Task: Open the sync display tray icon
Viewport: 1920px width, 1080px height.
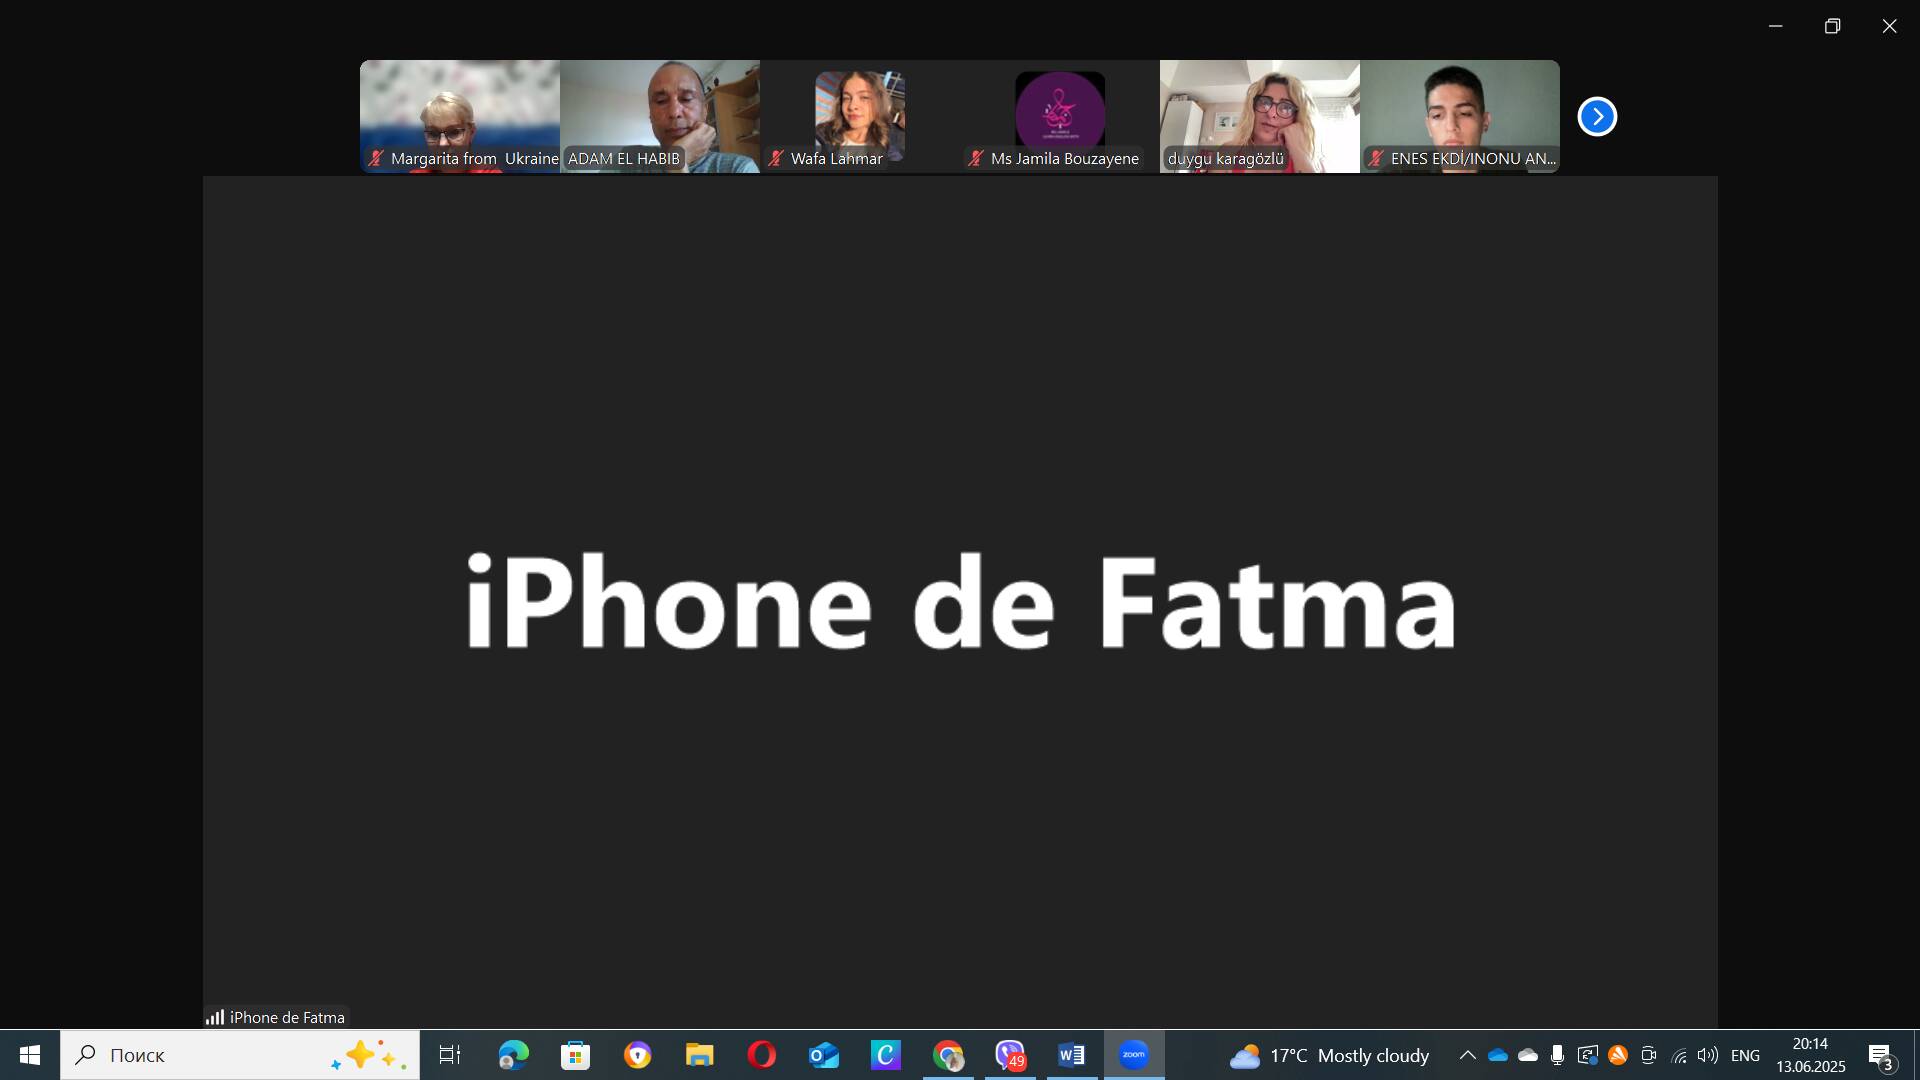Action: coord(1587,1055)
